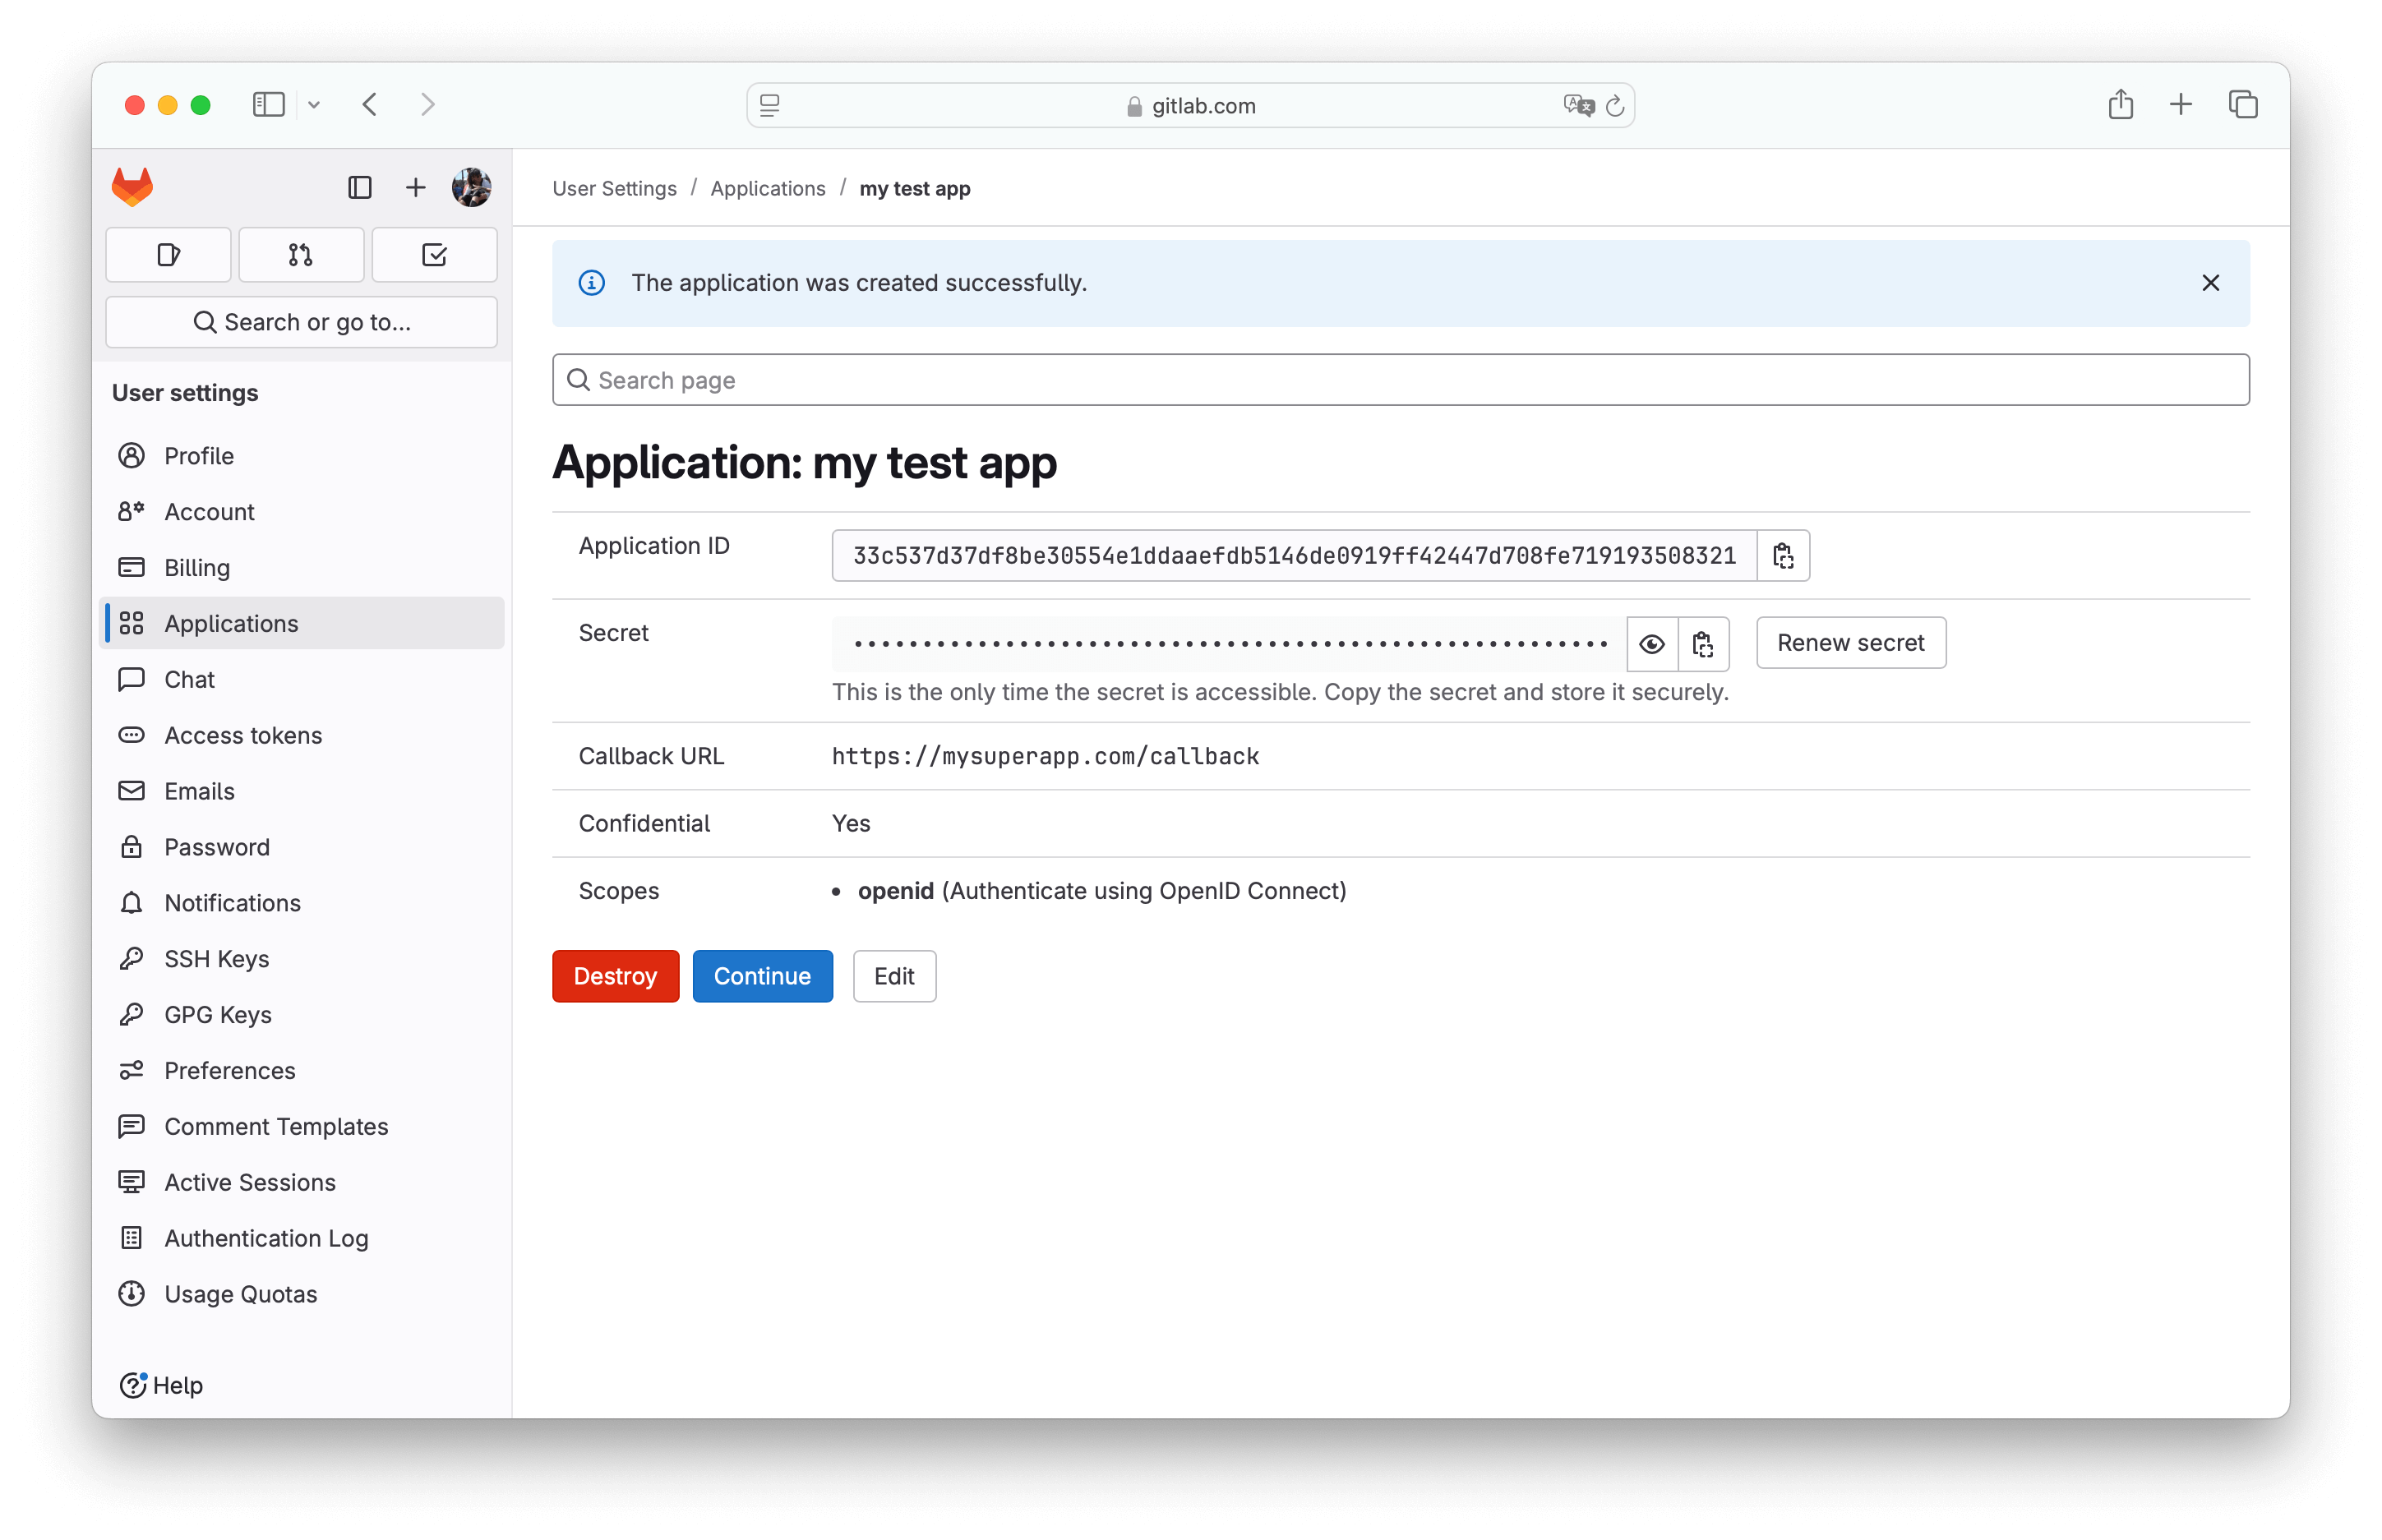Destroy the application with red button
The image size is (2382, 1540).
click(615, 976)
